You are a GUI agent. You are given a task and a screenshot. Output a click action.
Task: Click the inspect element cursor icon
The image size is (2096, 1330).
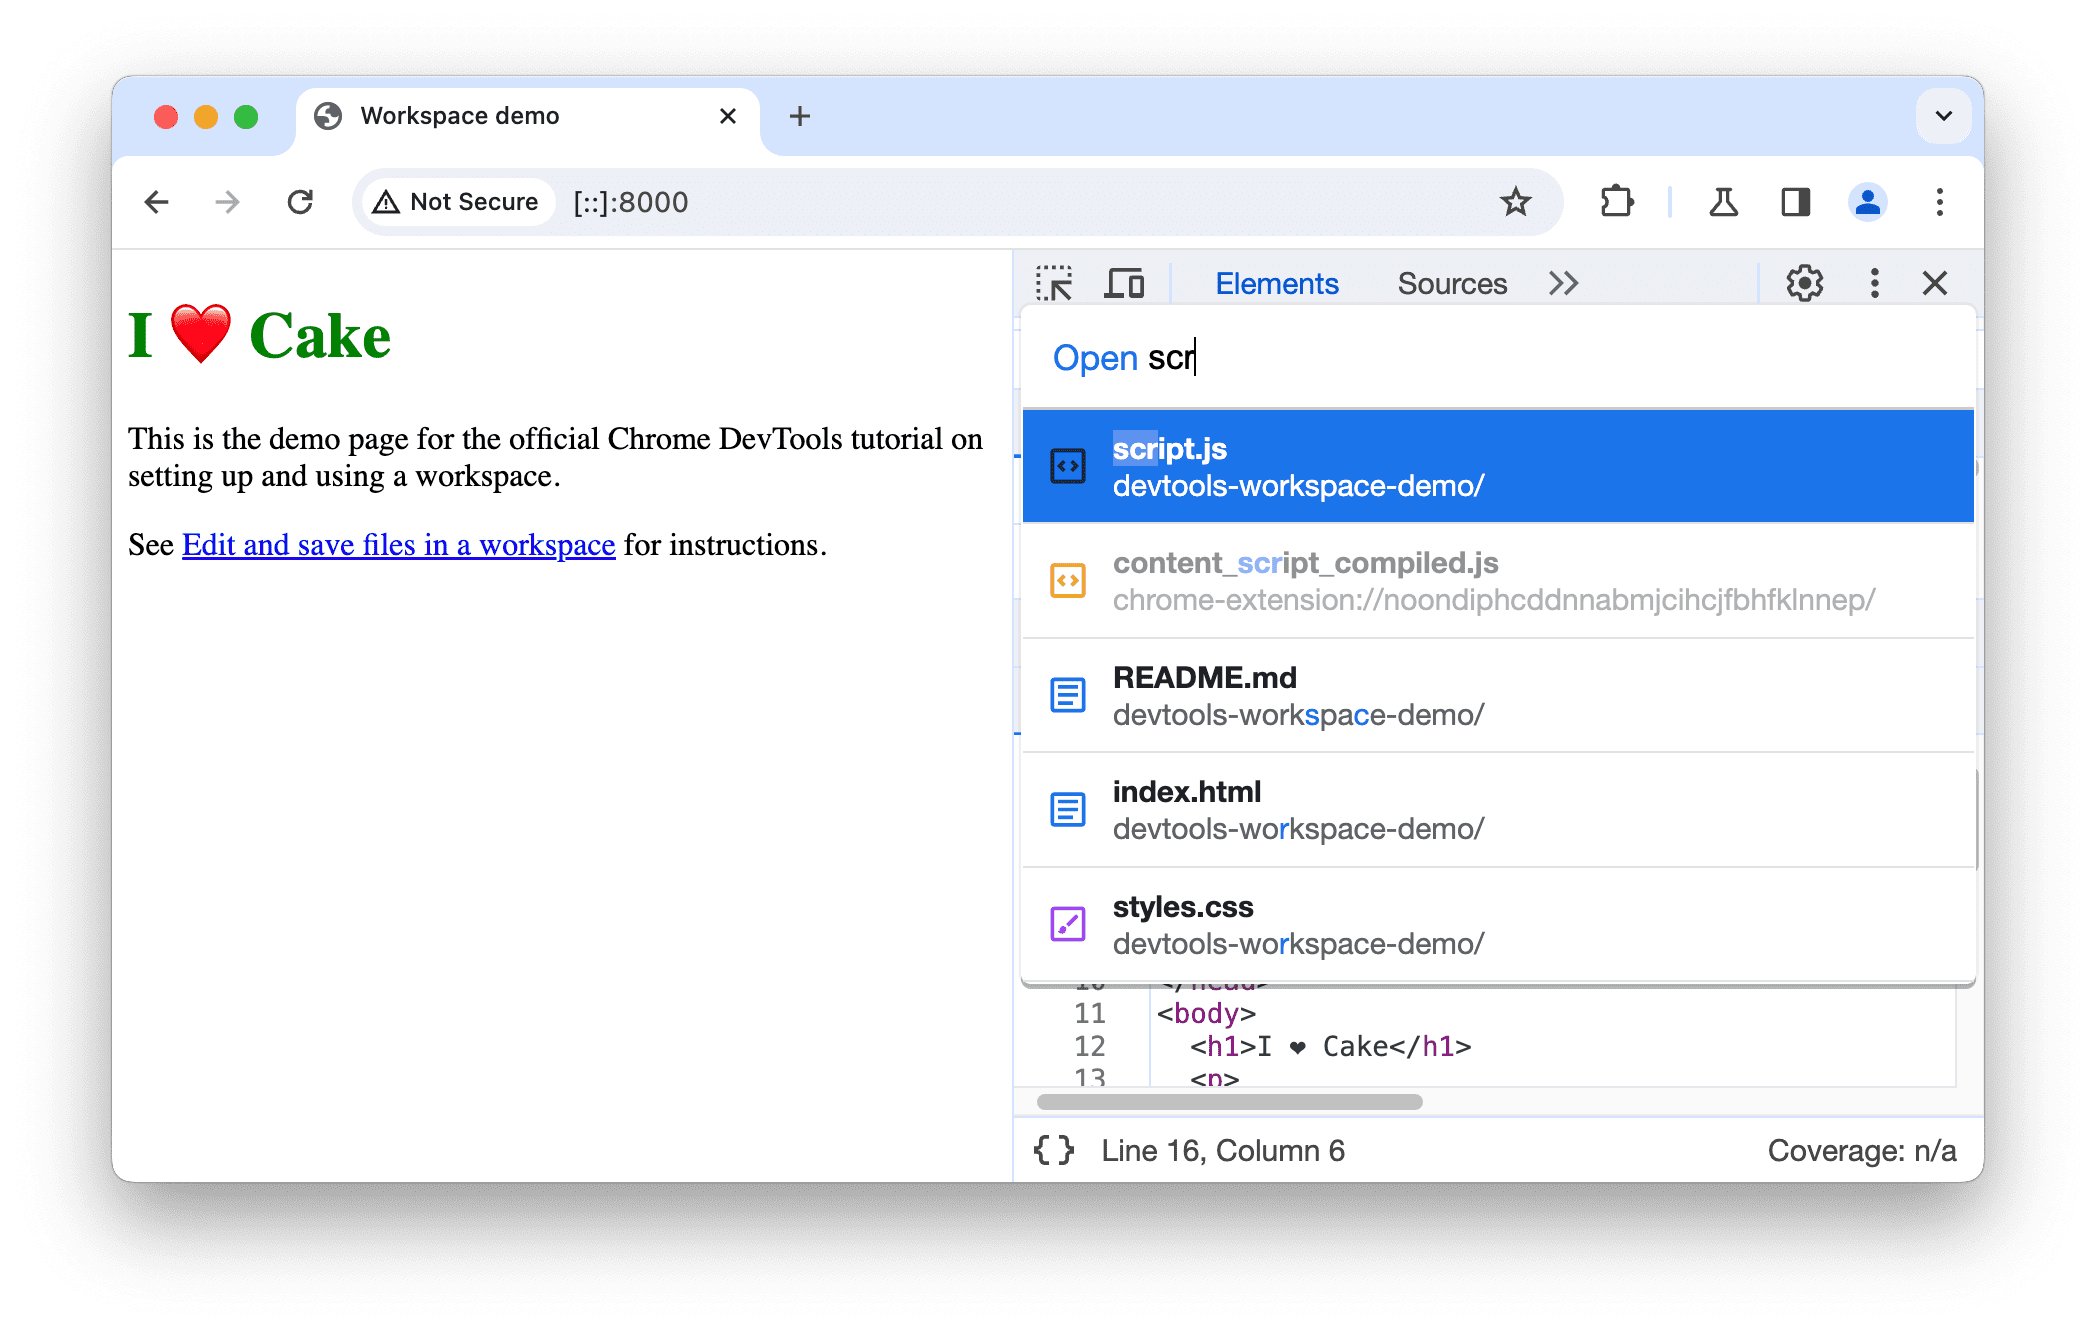[1059, 282]
